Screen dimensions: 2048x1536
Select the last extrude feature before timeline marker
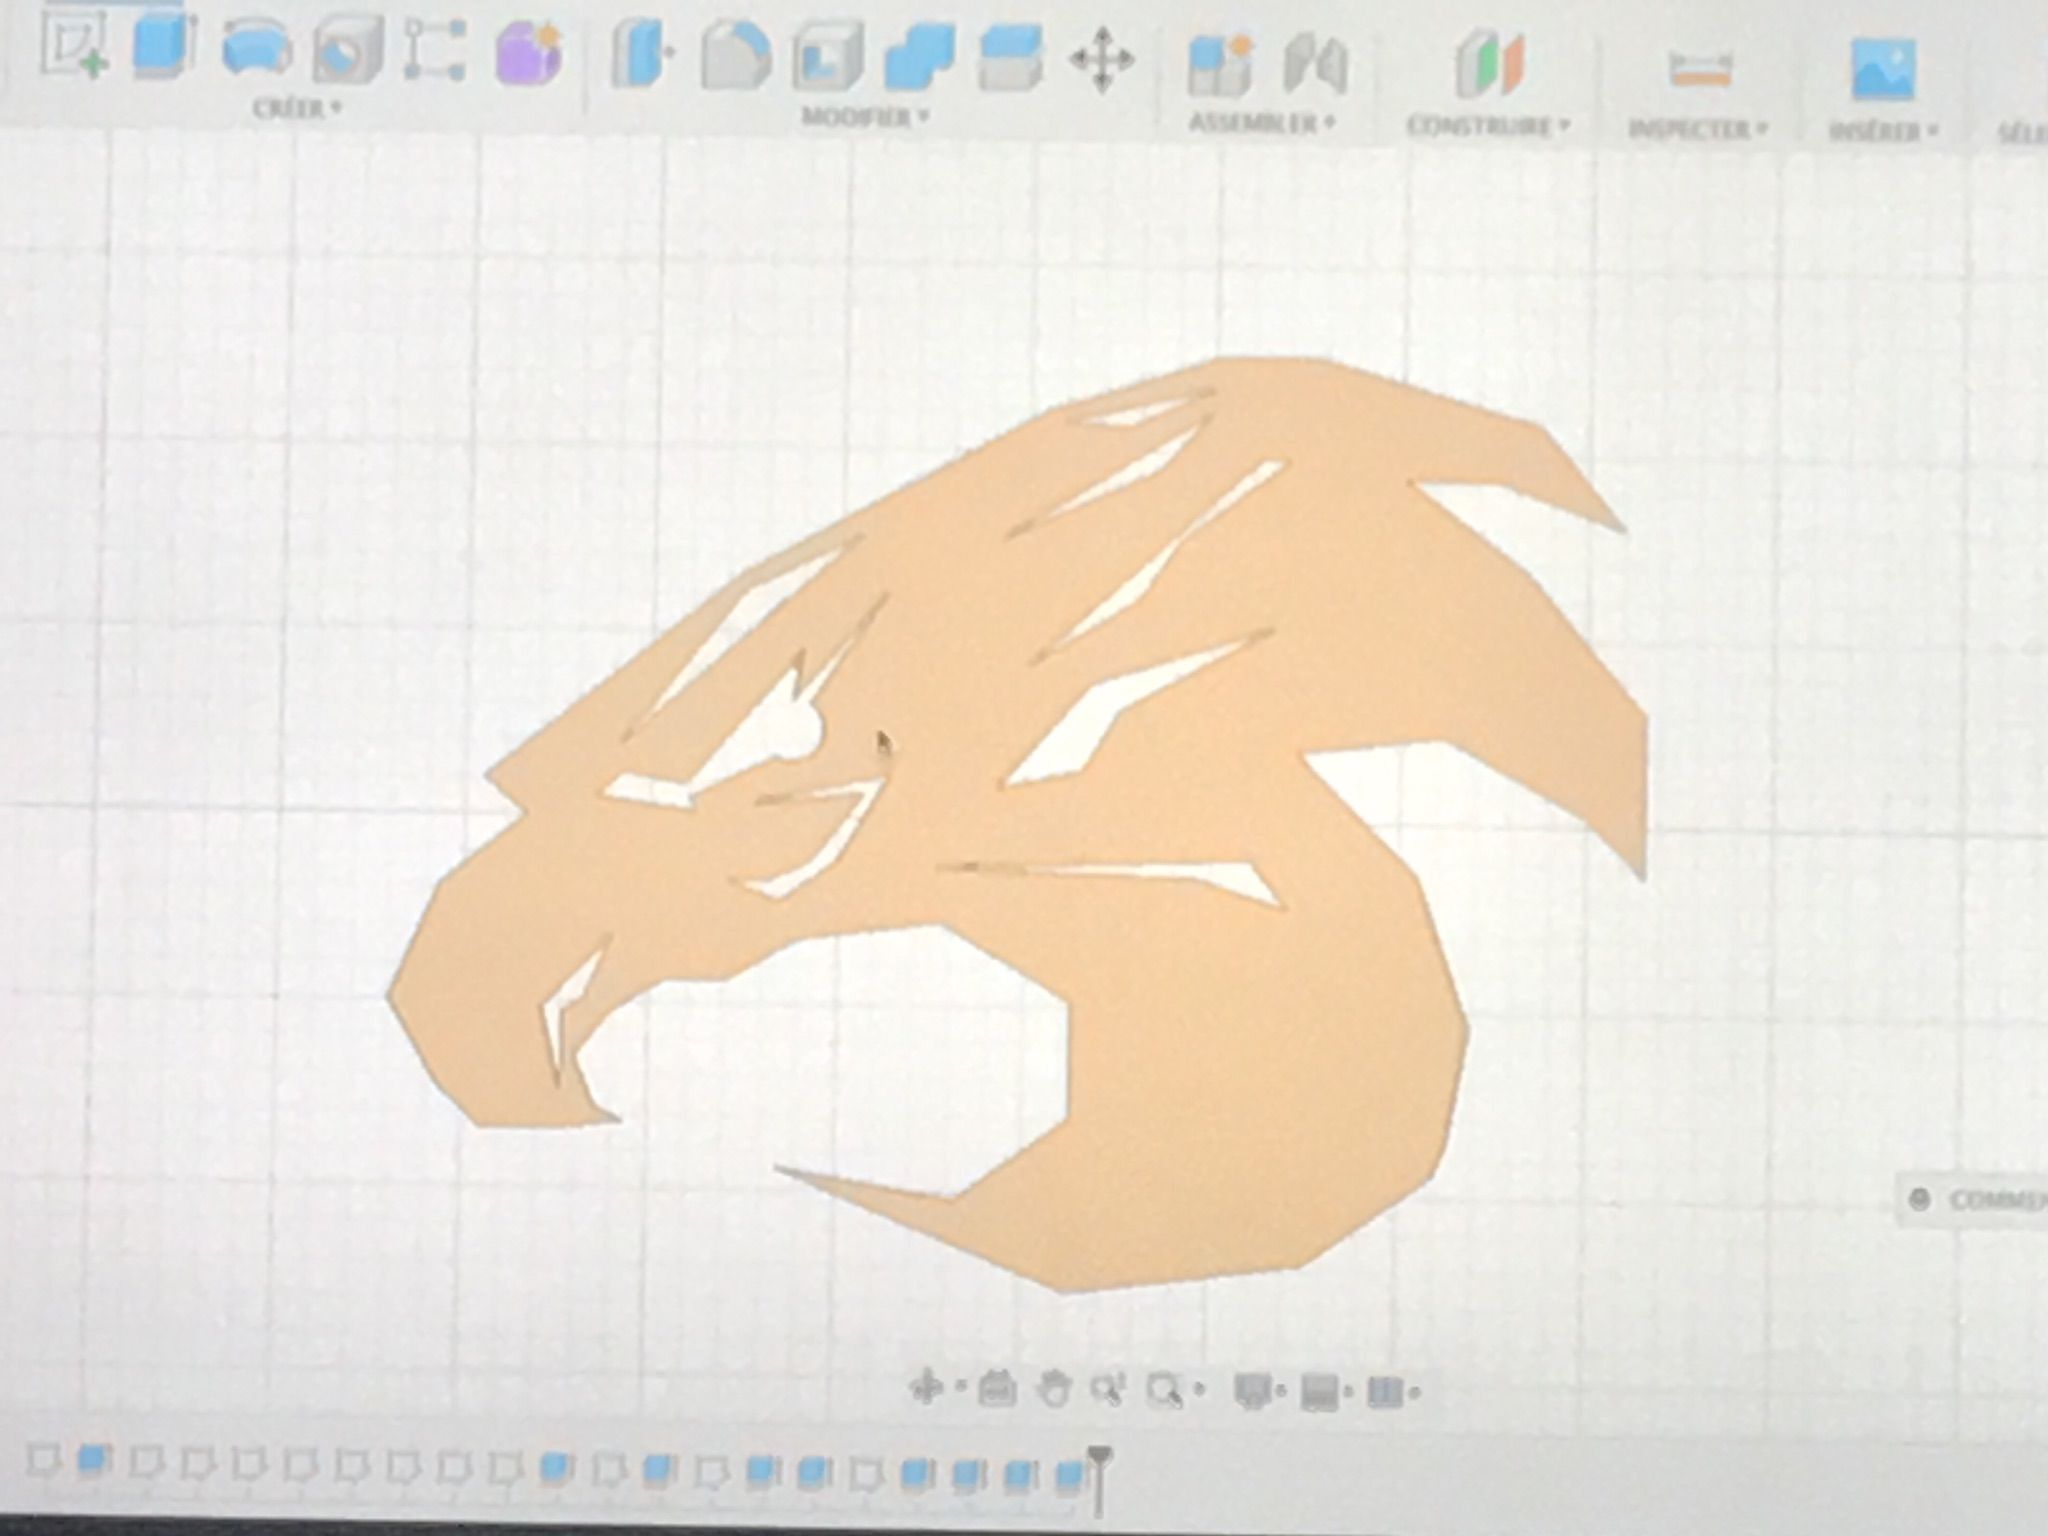tap(1070, 1475)
